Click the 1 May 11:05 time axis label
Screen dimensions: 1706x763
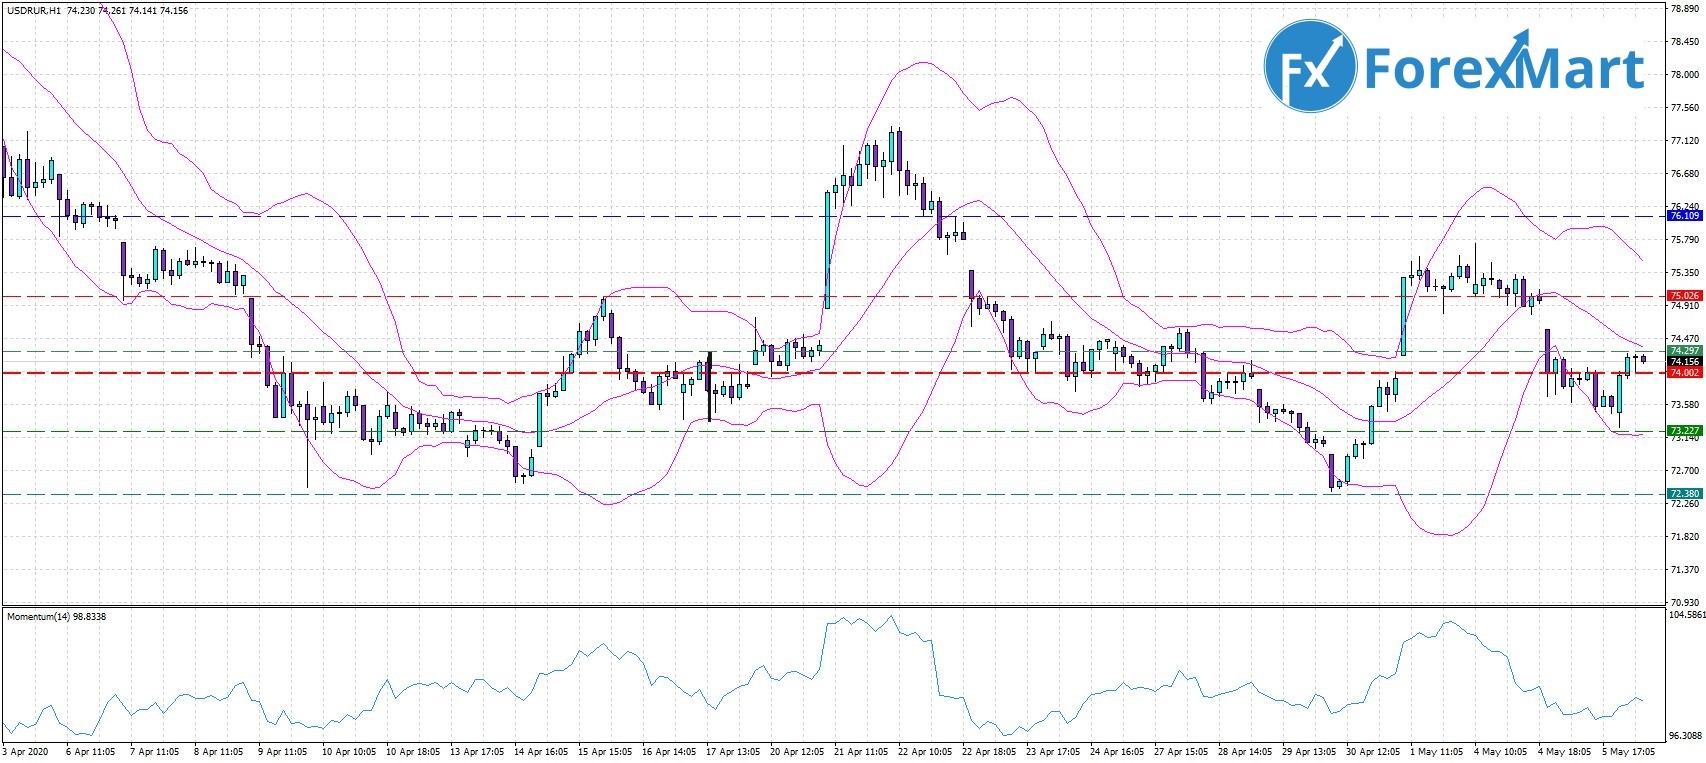pos(1437,750)
